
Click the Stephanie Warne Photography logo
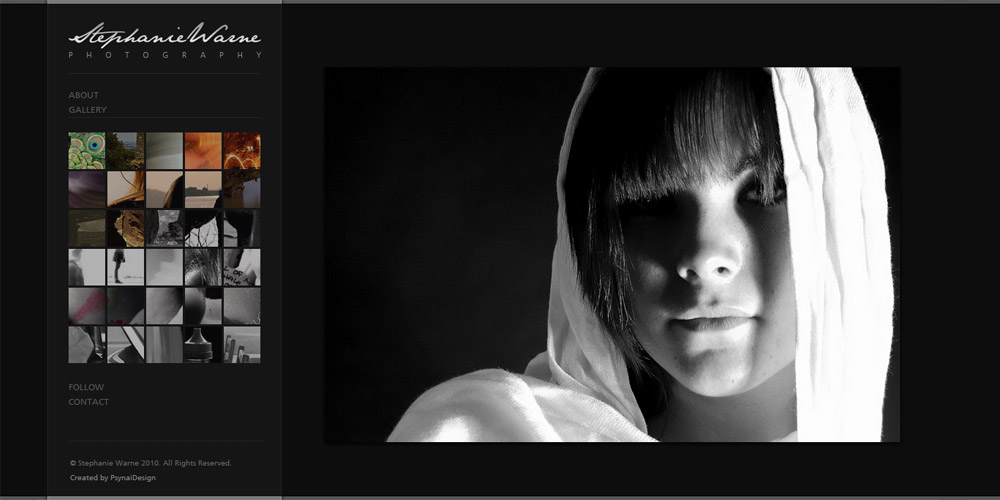pyautogui.click(x=165, y=42)
